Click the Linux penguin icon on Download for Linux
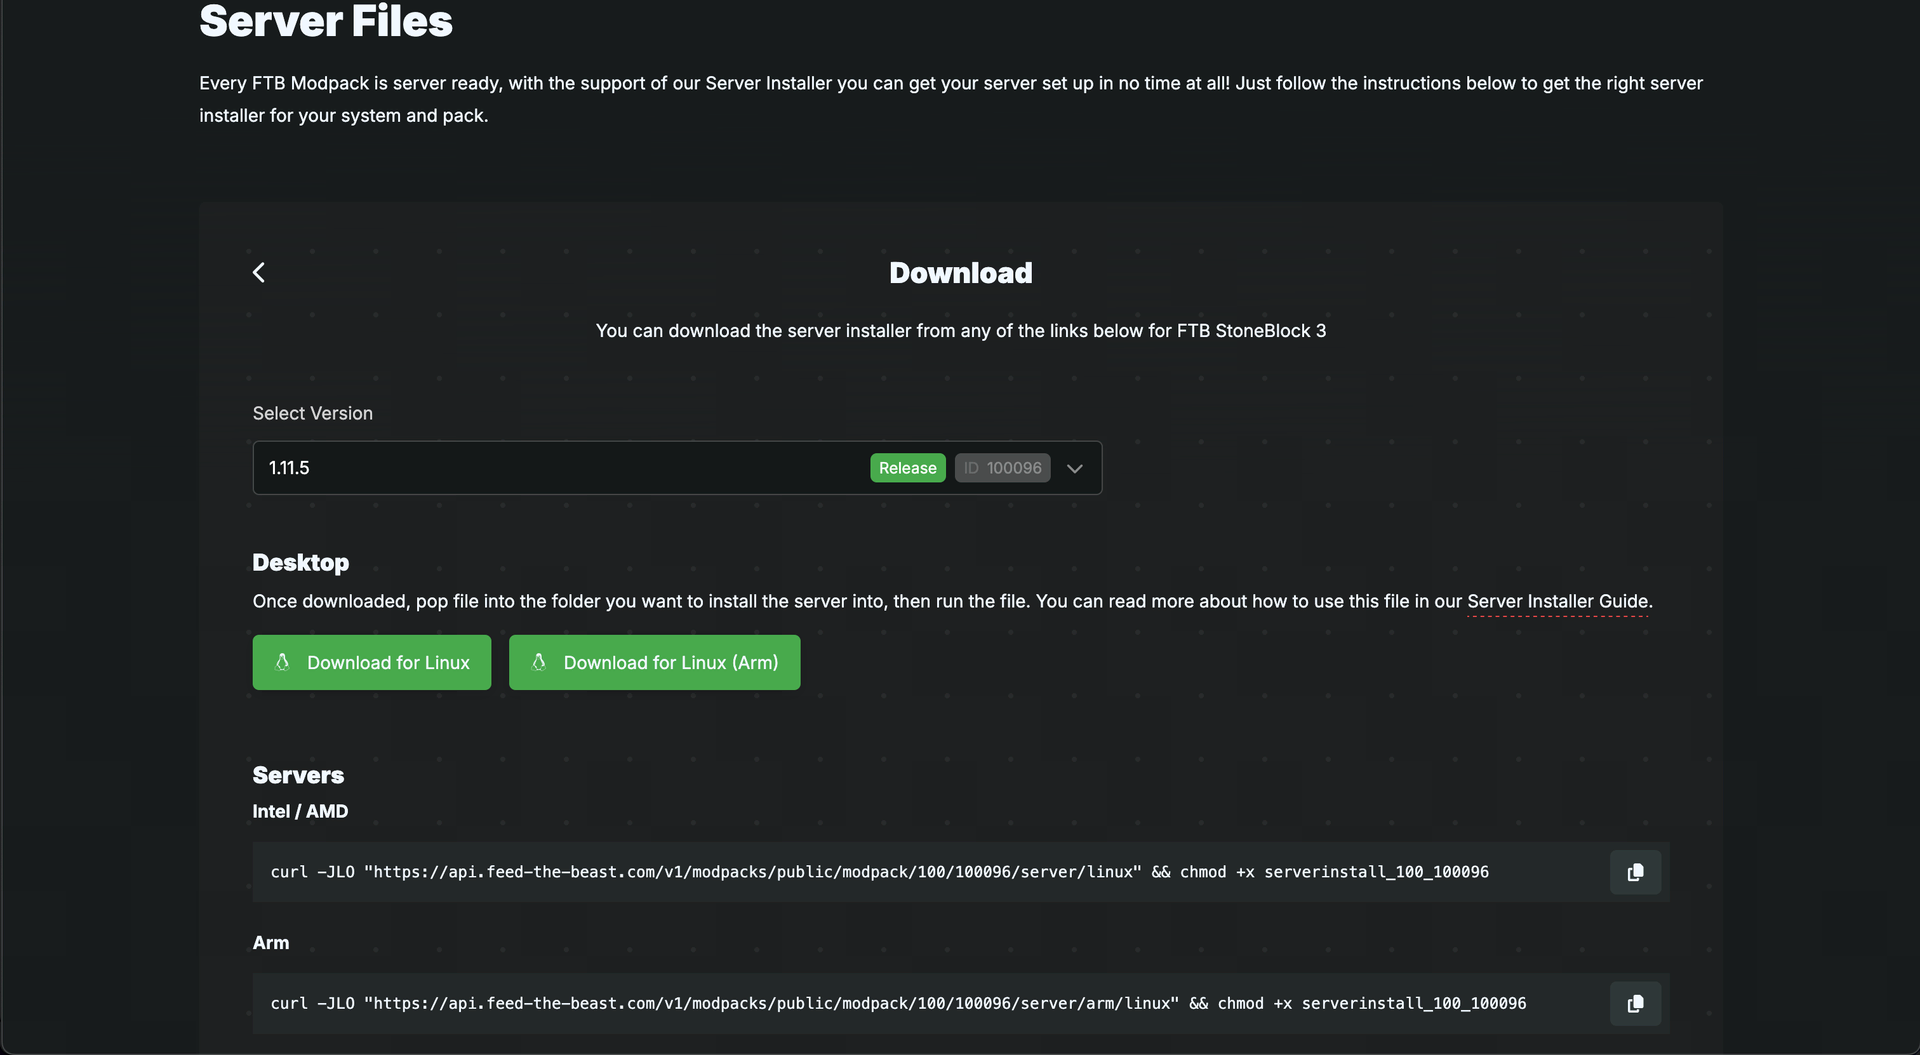 [282, 662]
